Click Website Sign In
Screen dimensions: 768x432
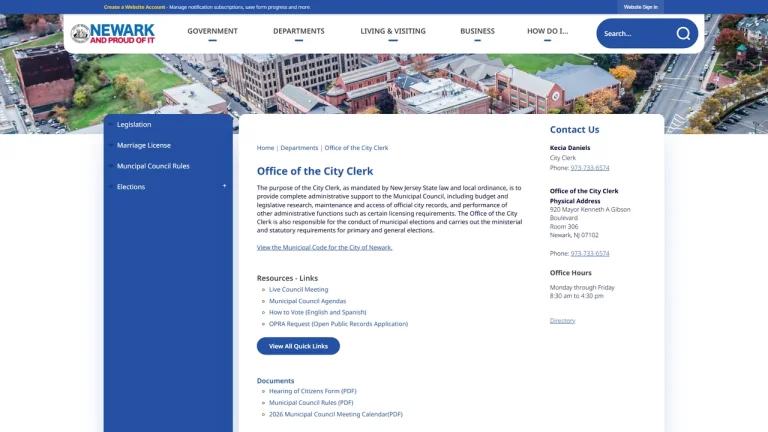pyautogui.click(x=640, y=7)
